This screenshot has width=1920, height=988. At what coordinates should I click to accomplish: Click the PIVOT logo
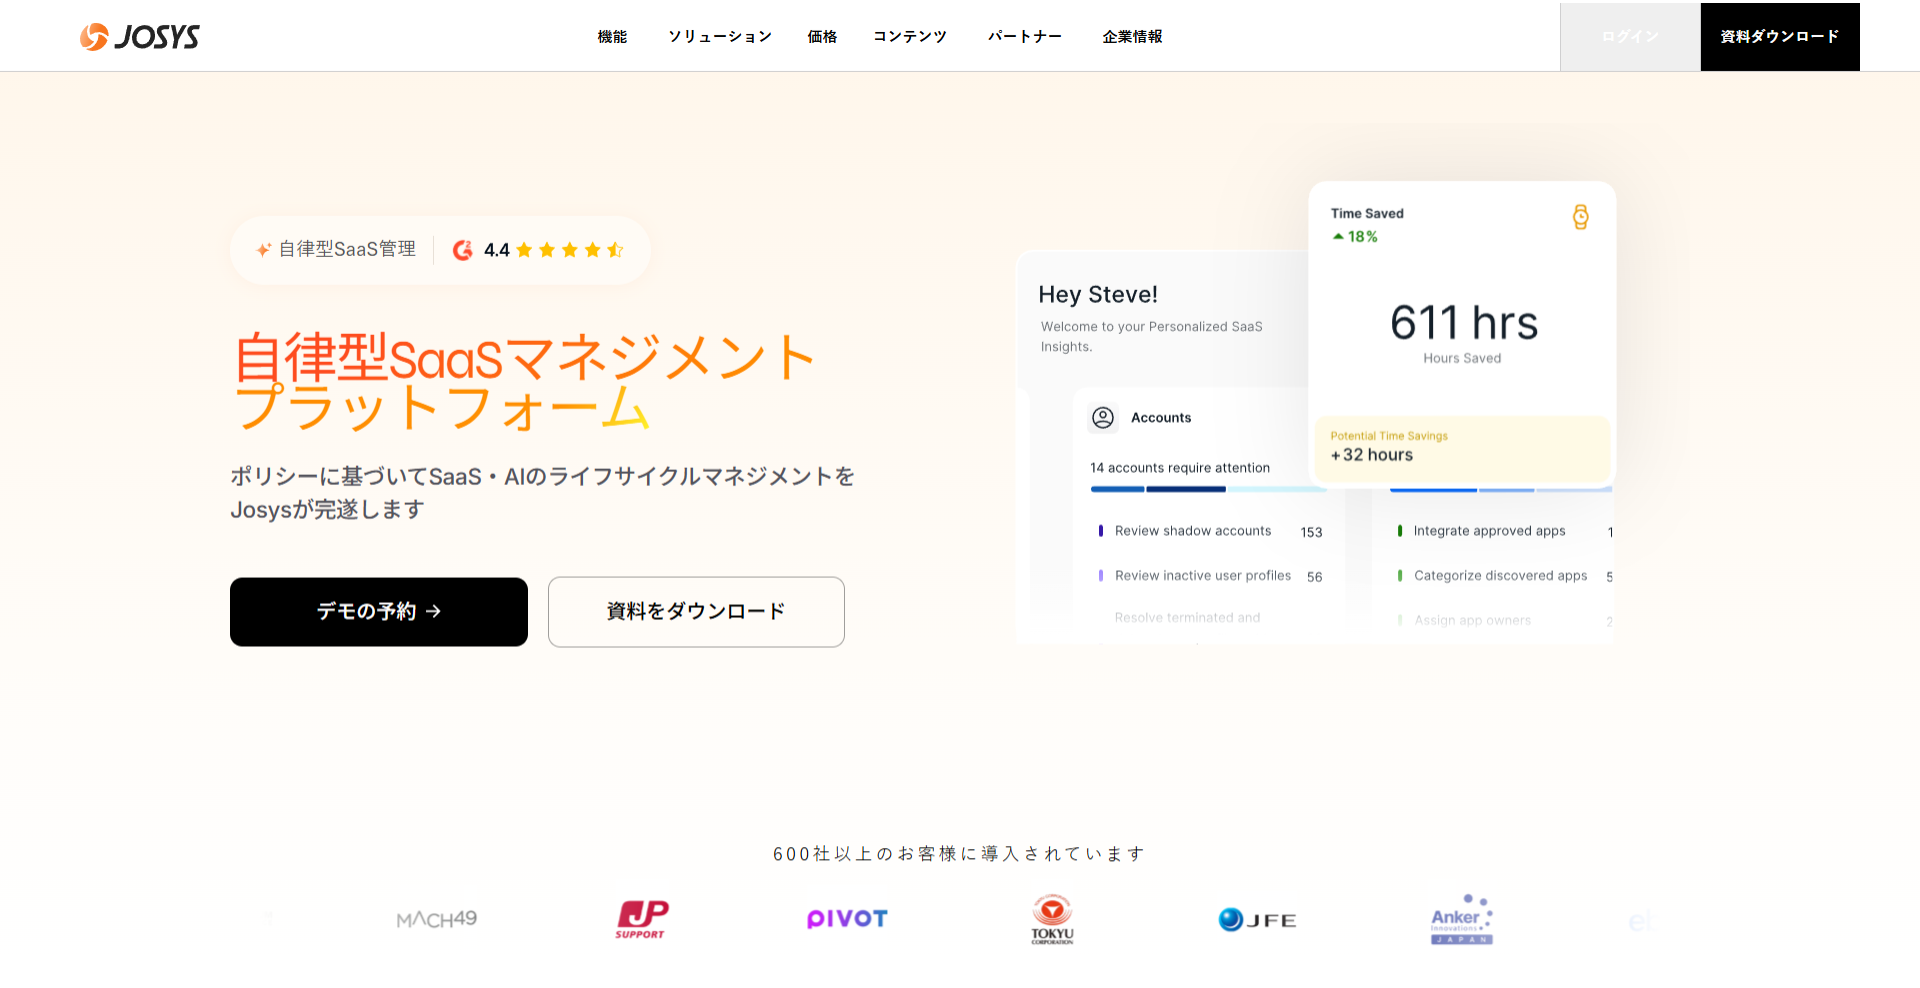pyautogui.click(x=847, y=919)
